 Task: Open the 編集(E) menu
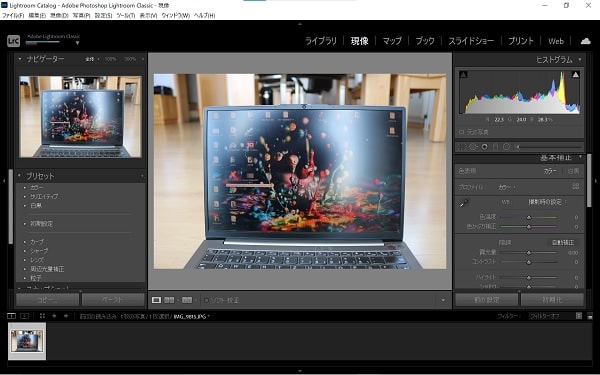(37, 16)
